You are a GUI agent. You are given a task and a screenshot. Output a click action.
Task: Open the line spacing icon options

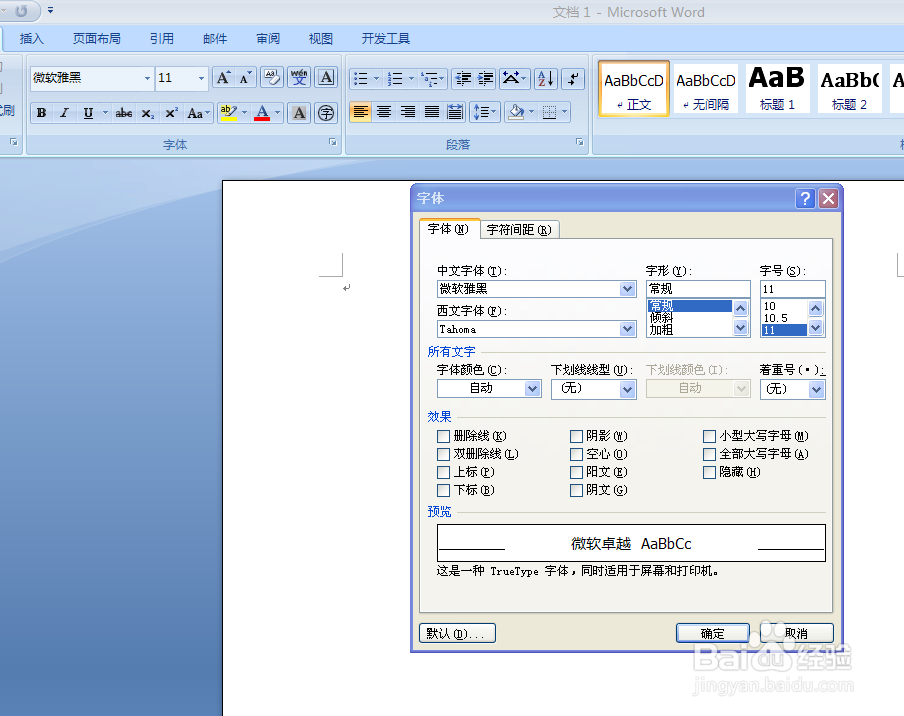[485, 112]
